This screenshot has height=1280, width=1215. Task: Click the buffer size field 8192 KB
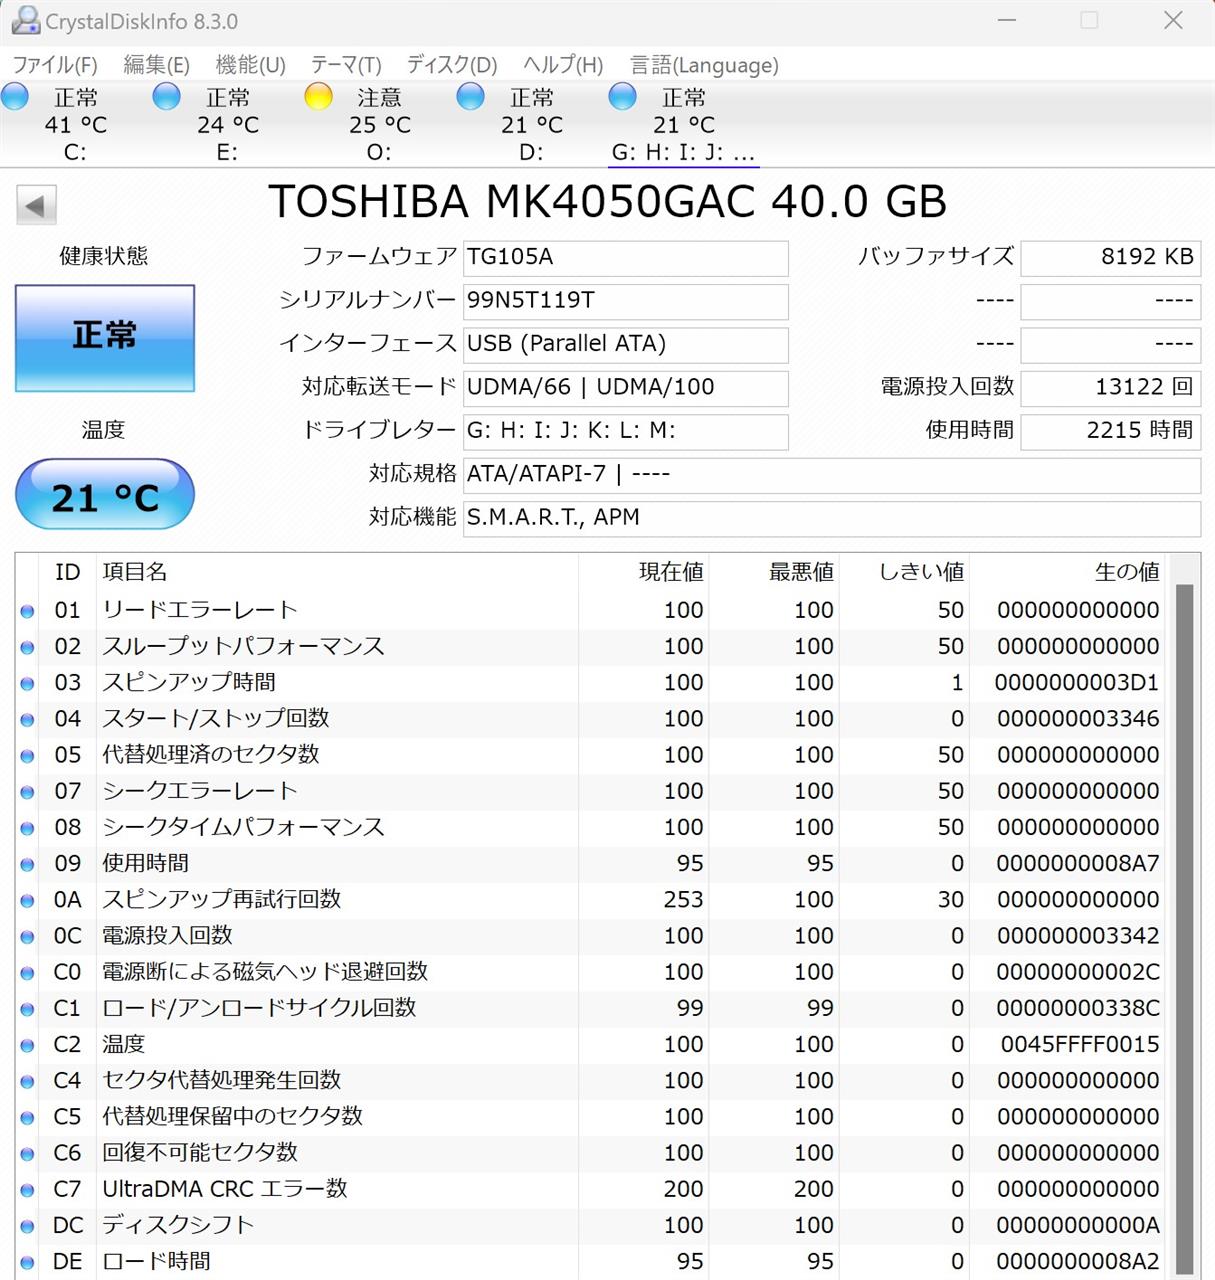[x=1110, y=258]
